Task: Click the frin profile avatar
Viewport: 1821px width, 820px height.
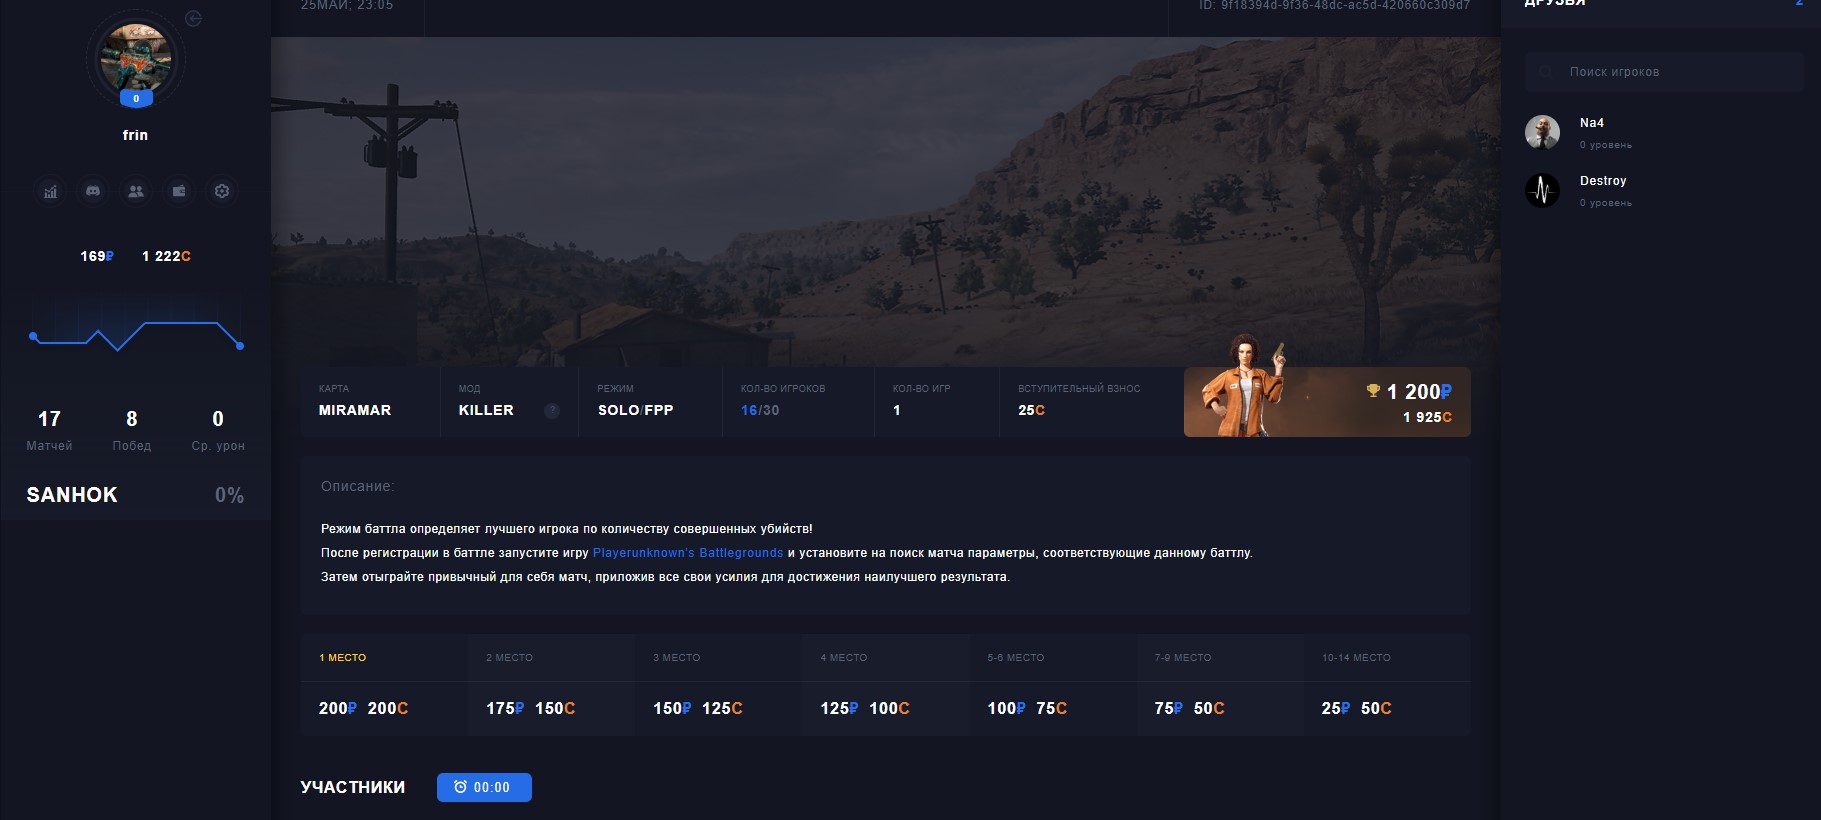Action: [135, 58]
